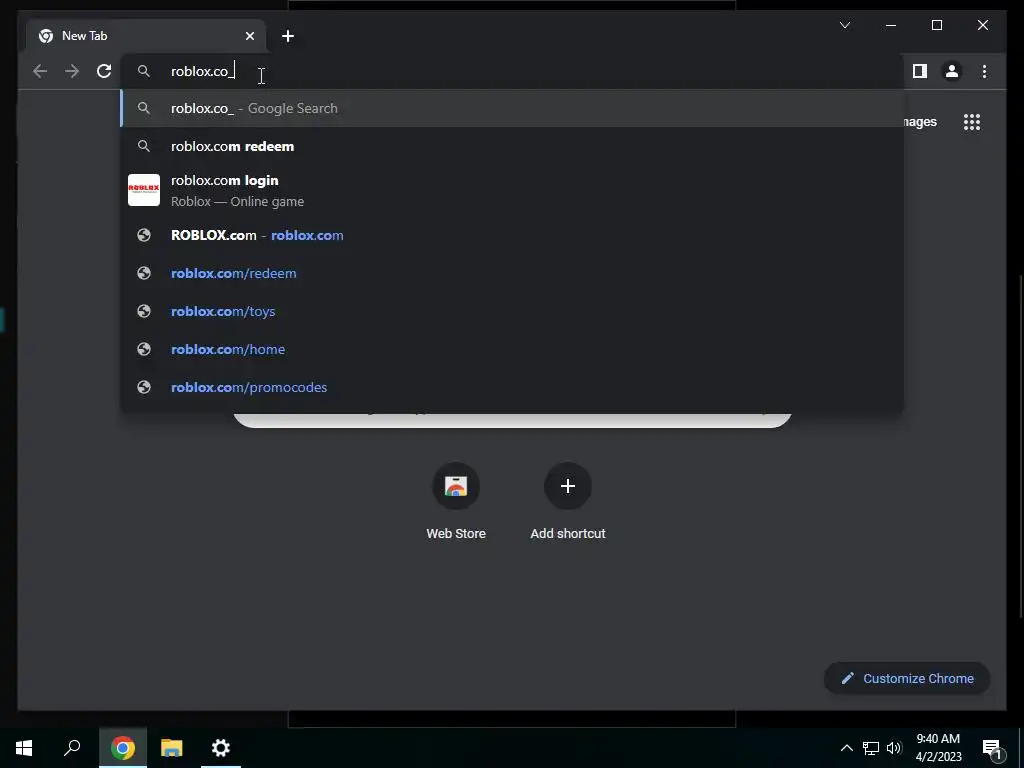Open roblox.com/home suggestion
1024x768 pixels.
[x=512, y=349]
